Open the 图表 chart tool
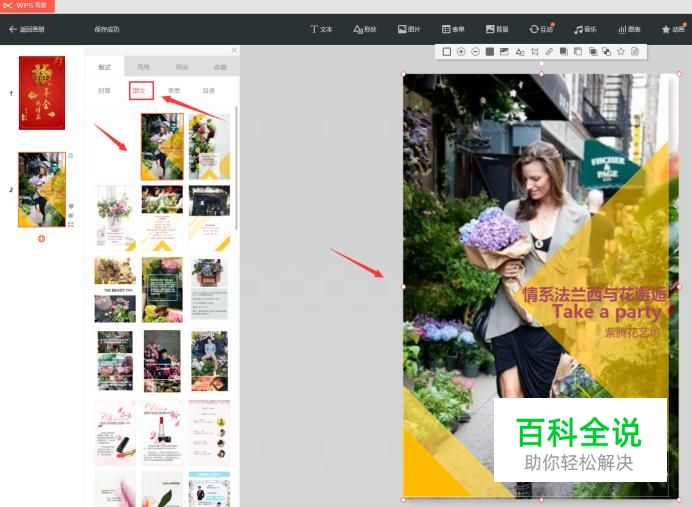 click(x=629, y=29)
